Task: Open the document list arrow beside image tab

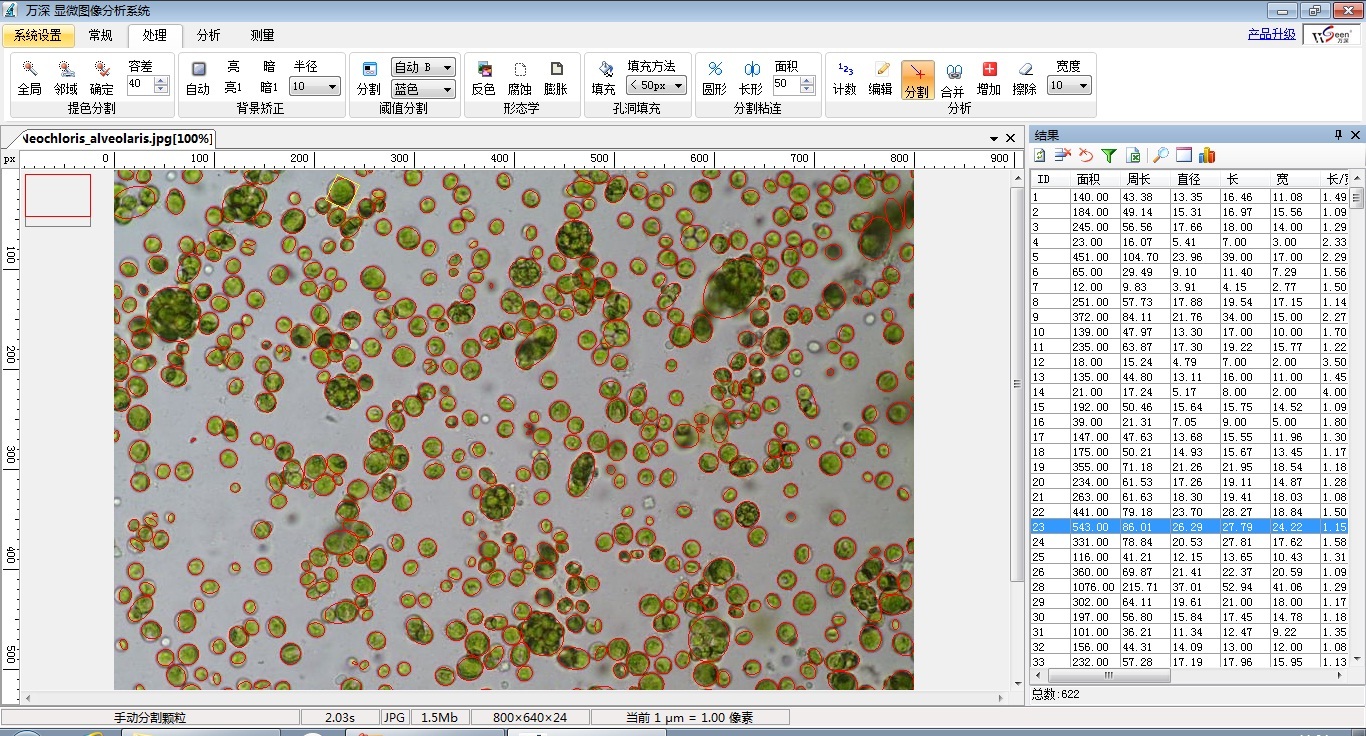Action: click(x=995, y=138)
